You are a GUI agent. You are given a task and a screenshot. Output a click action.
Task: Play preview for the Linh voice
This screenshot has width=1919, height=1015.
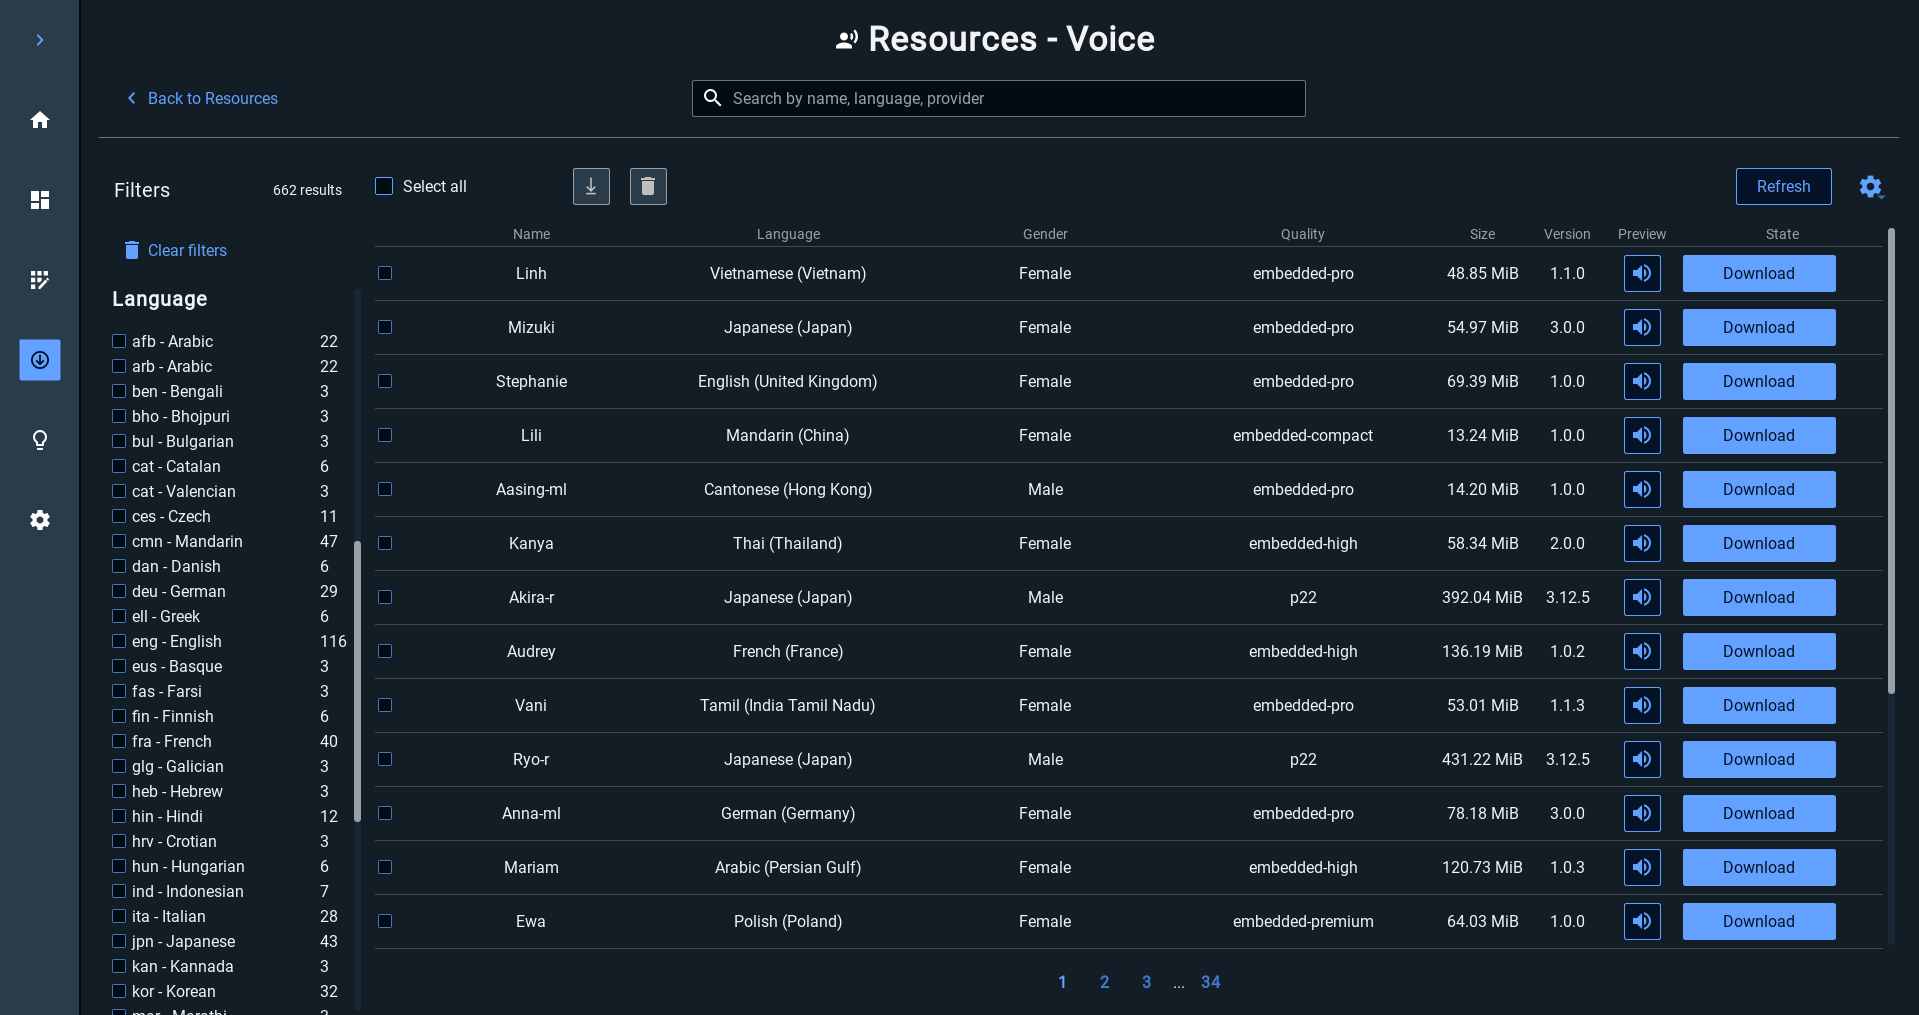(x=1642, y=273)
